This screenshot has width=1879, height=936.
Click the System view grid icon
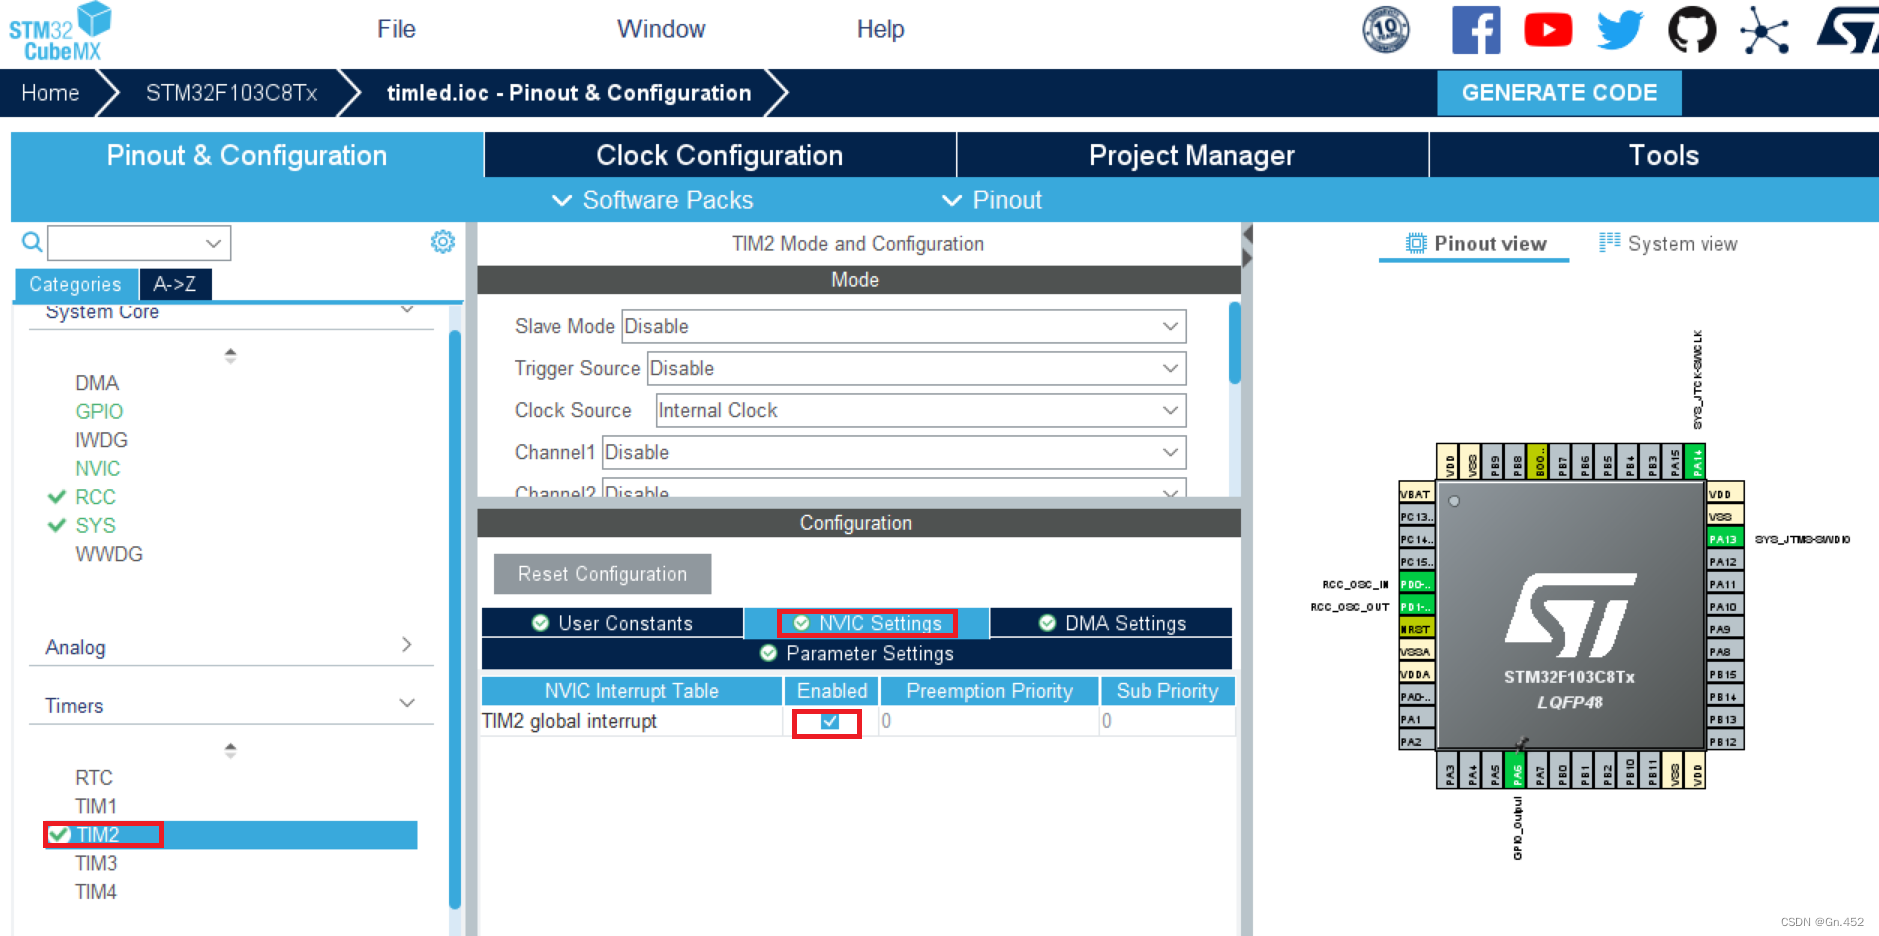[x=1609, y=243]
